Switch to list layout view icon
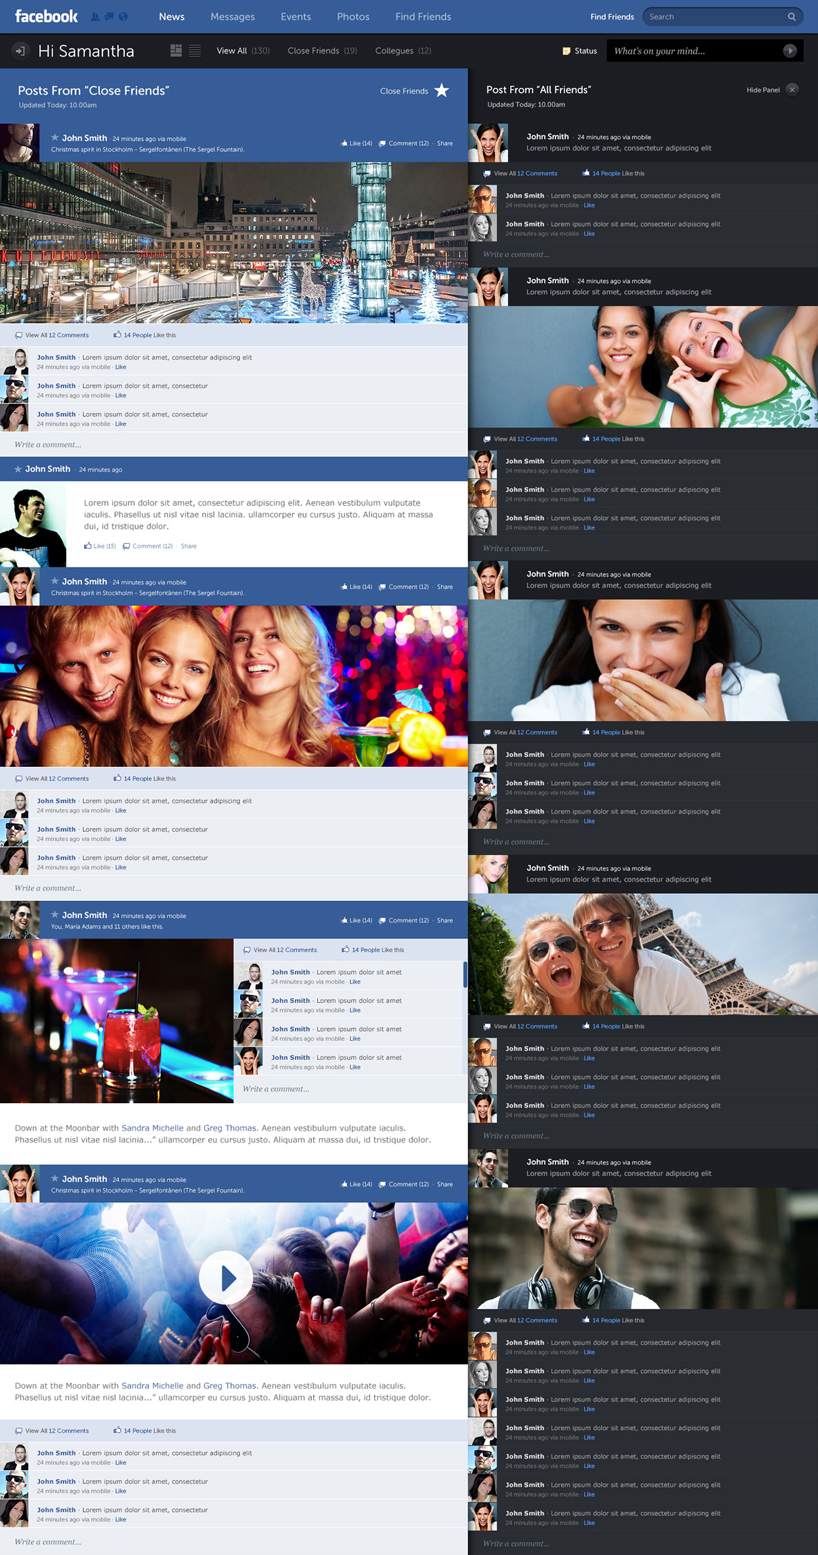The image size is (818, 1555). (194, 51)
